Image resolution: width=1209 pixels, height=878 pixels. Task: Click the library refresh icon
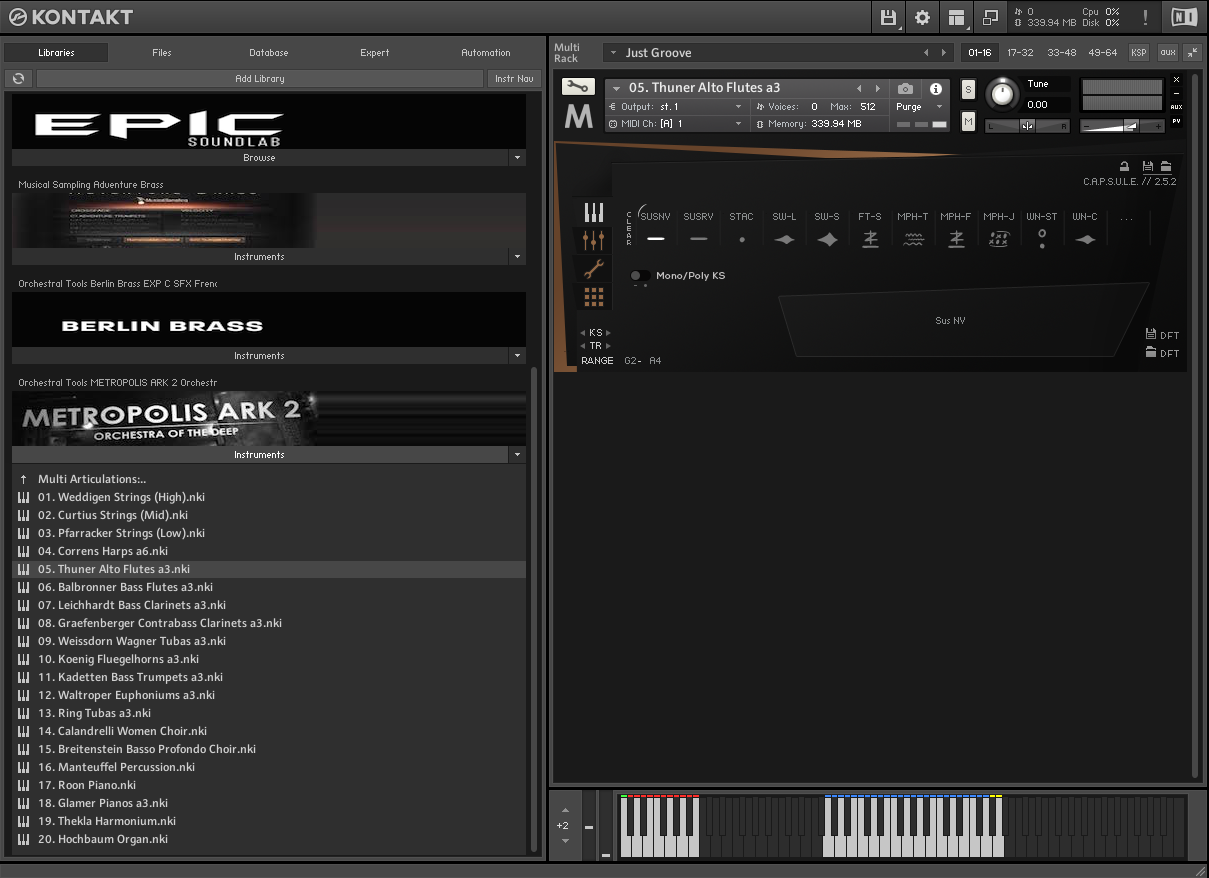pos(18,78)
